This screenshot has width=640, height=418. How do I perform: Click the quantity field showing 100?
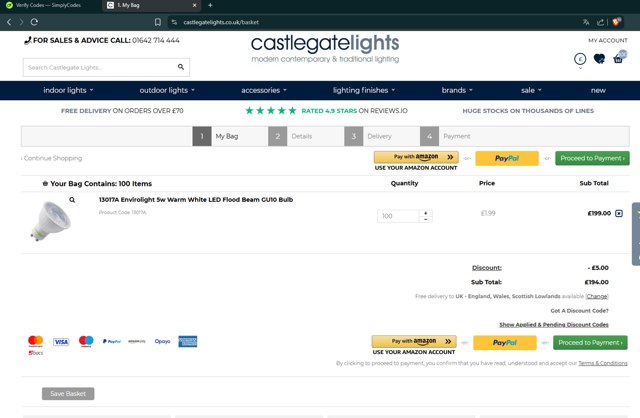(x=398, y=216)
